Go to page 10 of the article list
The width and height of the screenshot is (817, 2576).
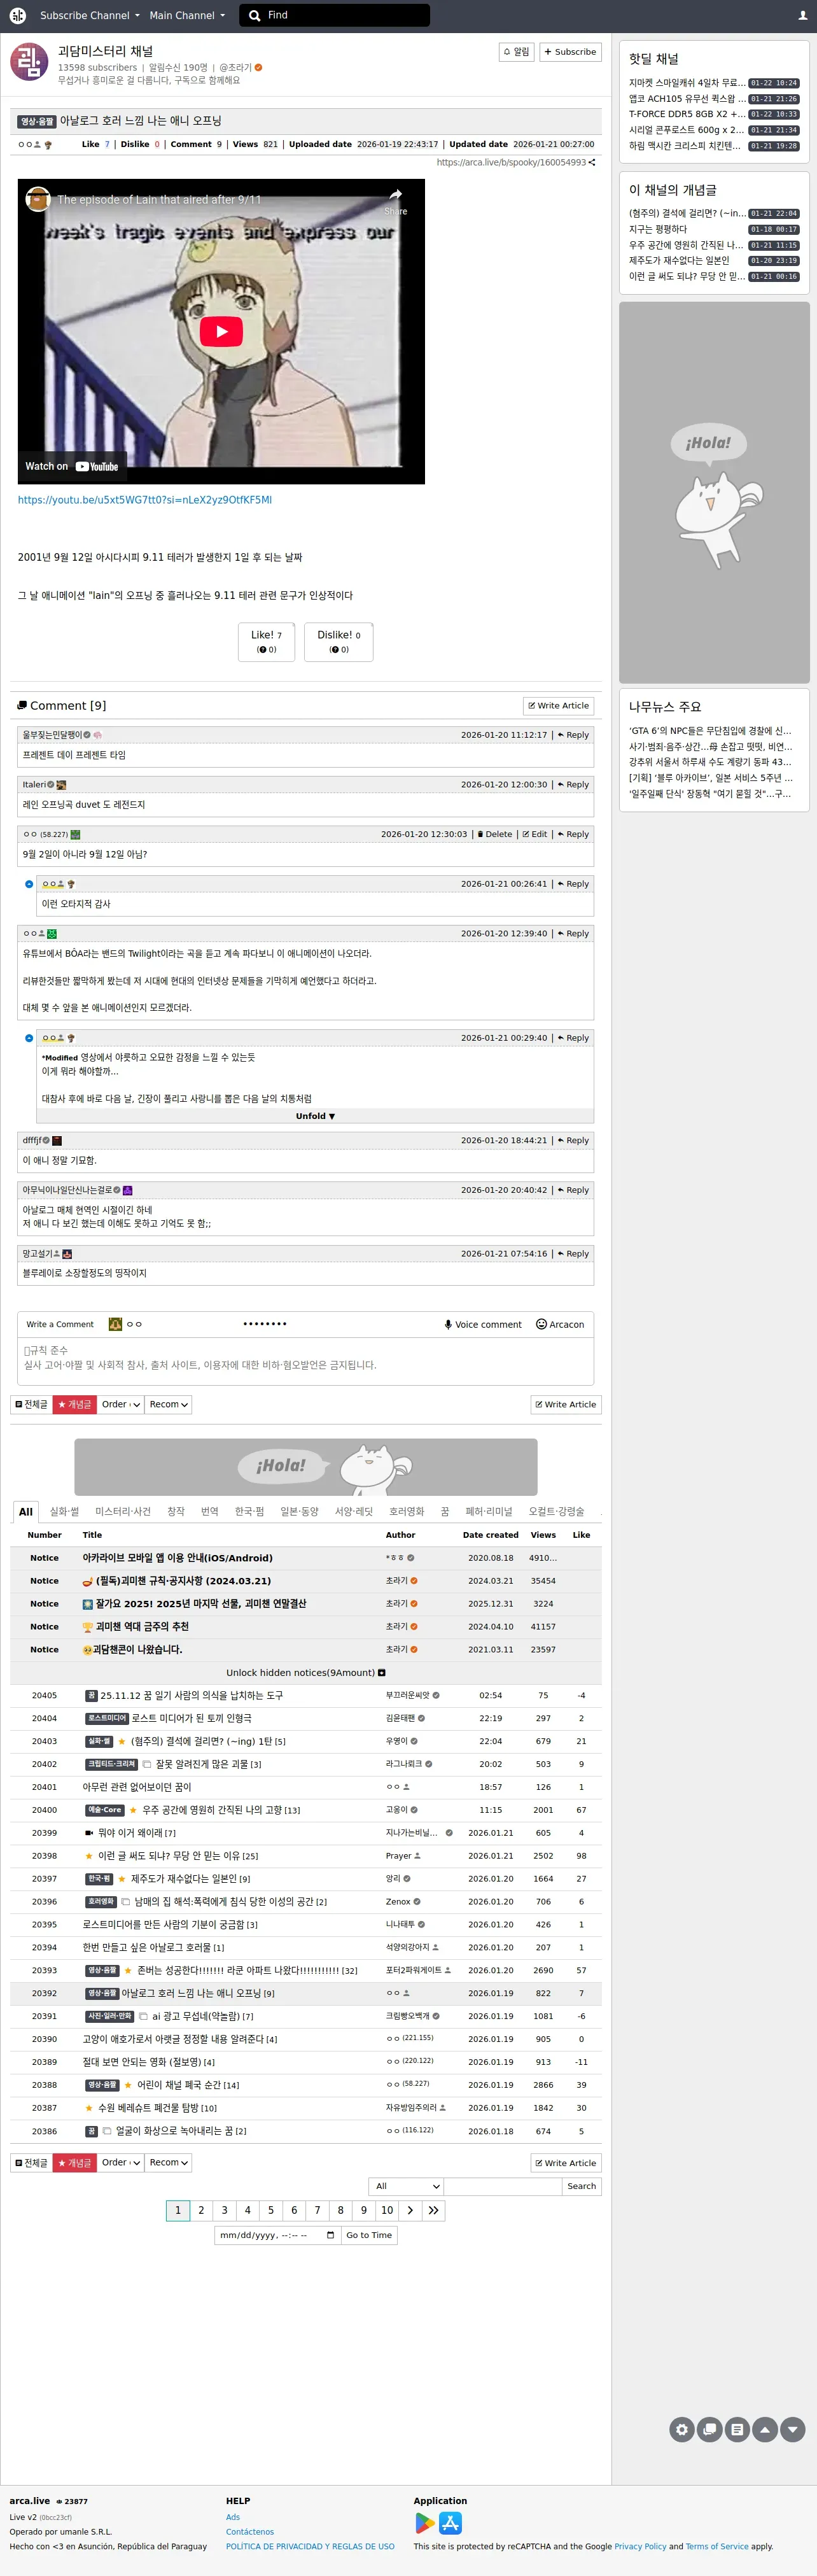click(387, 2210)
